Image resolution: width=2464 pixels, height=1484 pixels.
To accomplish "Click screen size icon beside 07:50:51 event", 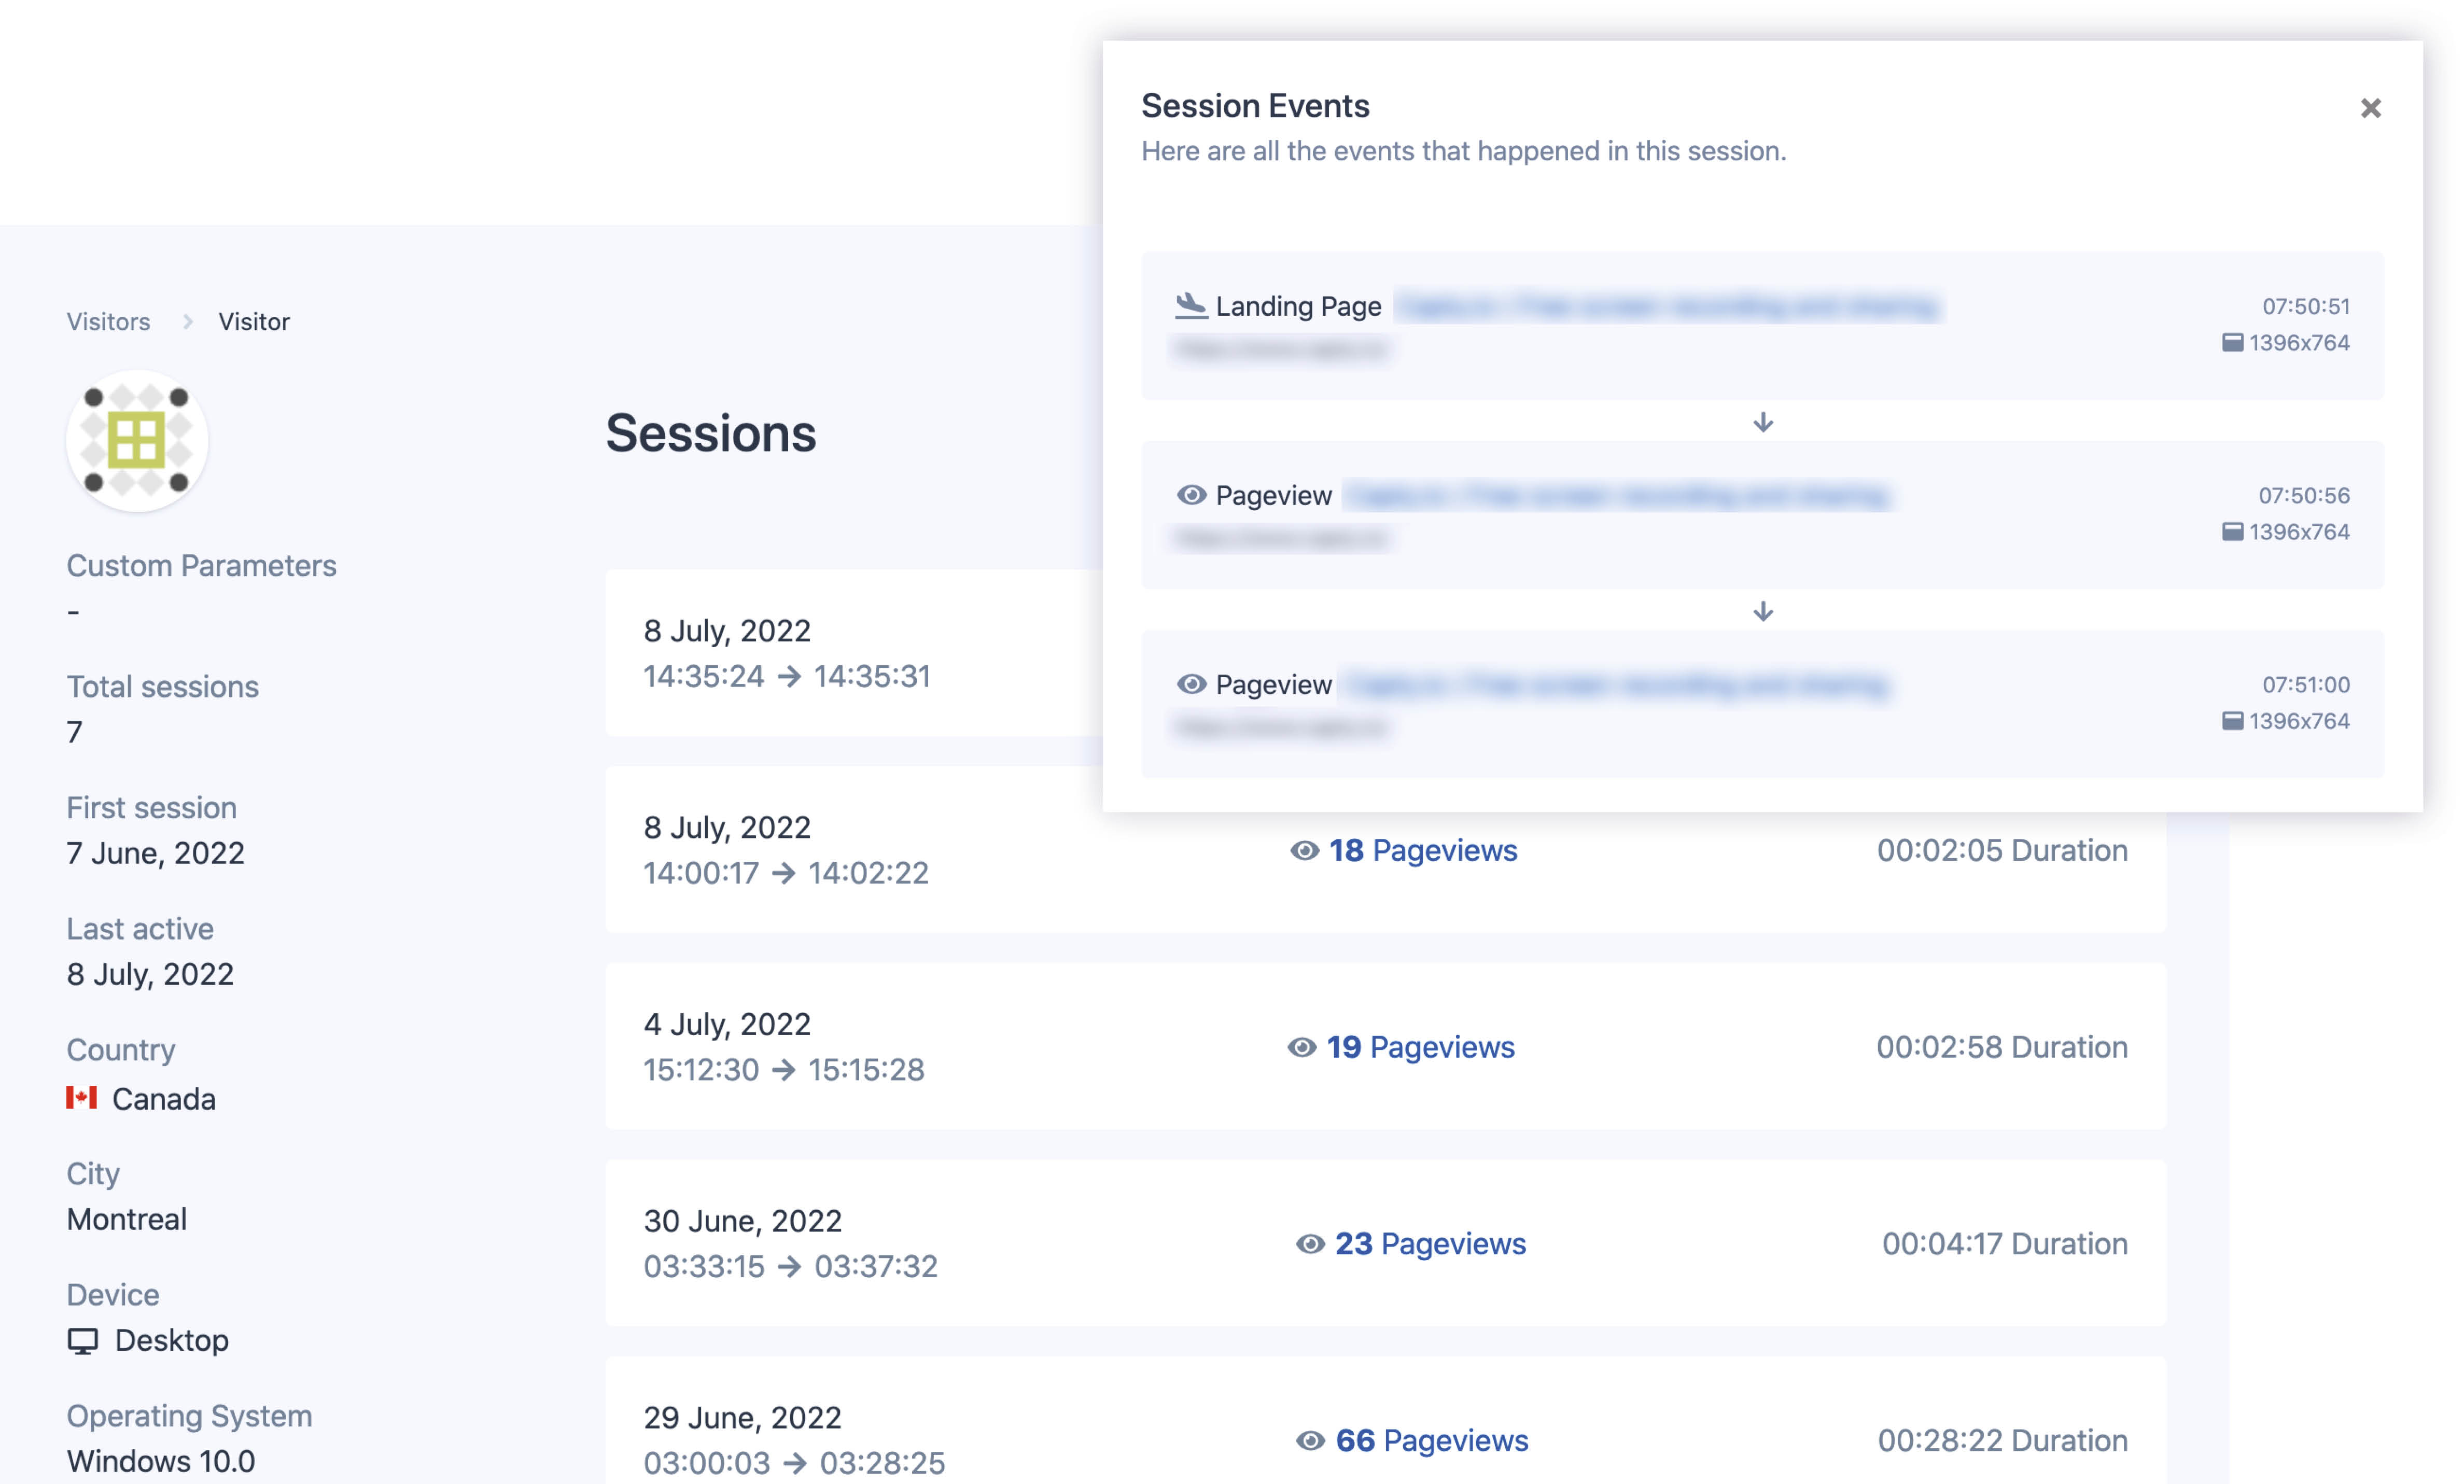I will point(2232,343).
